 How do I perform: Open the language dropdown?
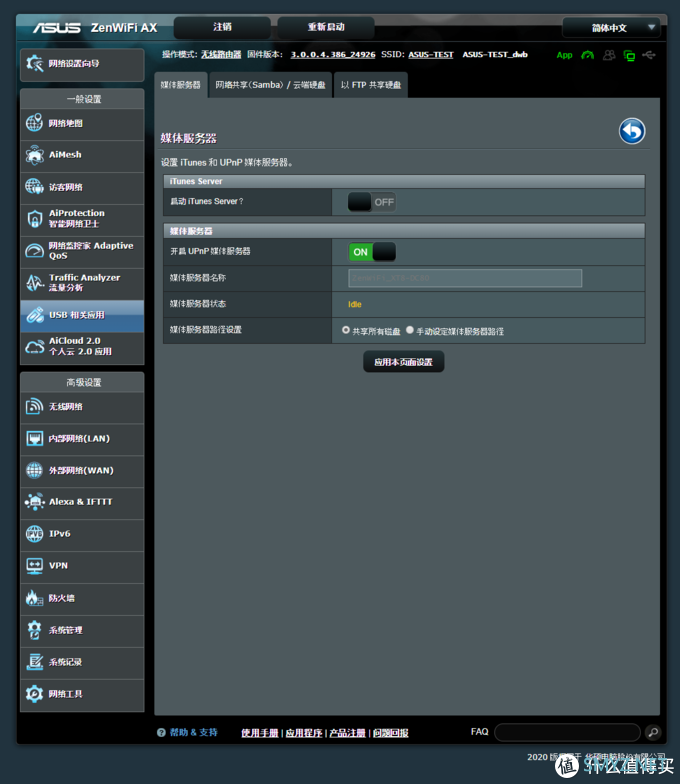click(x=611, y=28)
